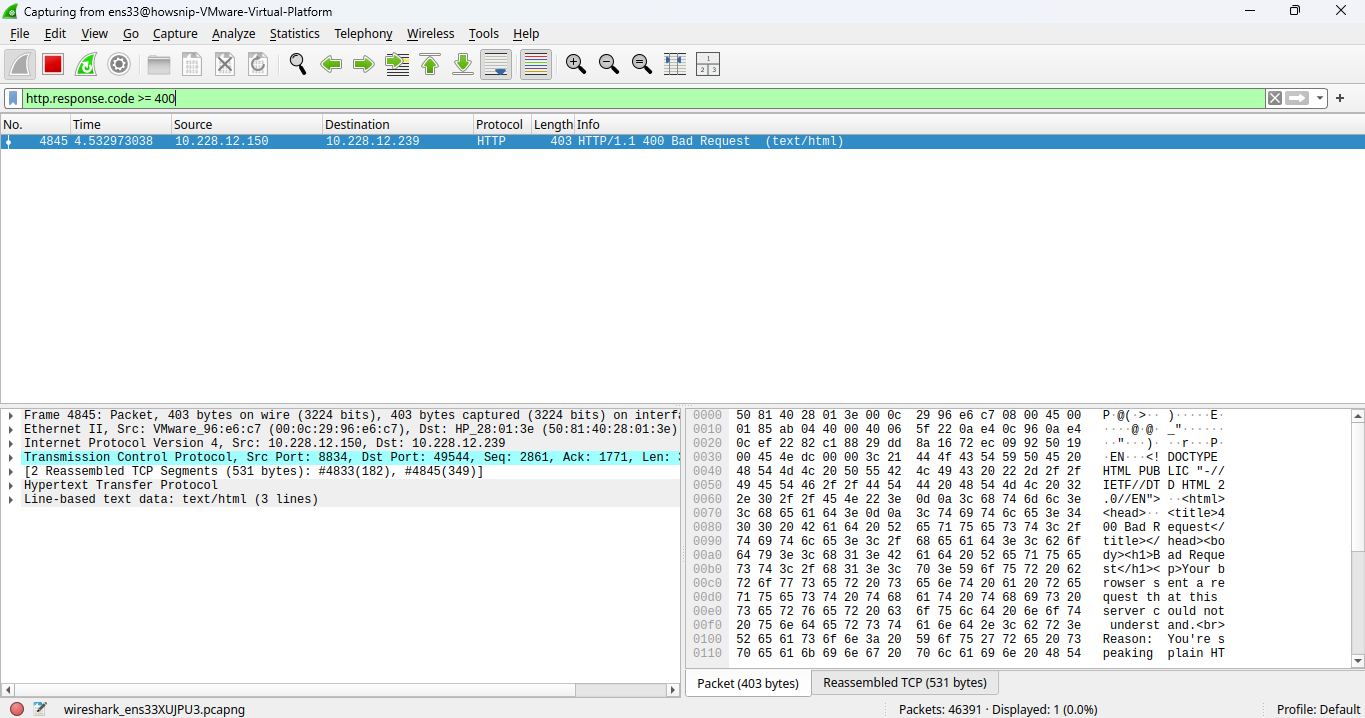Open the File menu

(20, 33)
